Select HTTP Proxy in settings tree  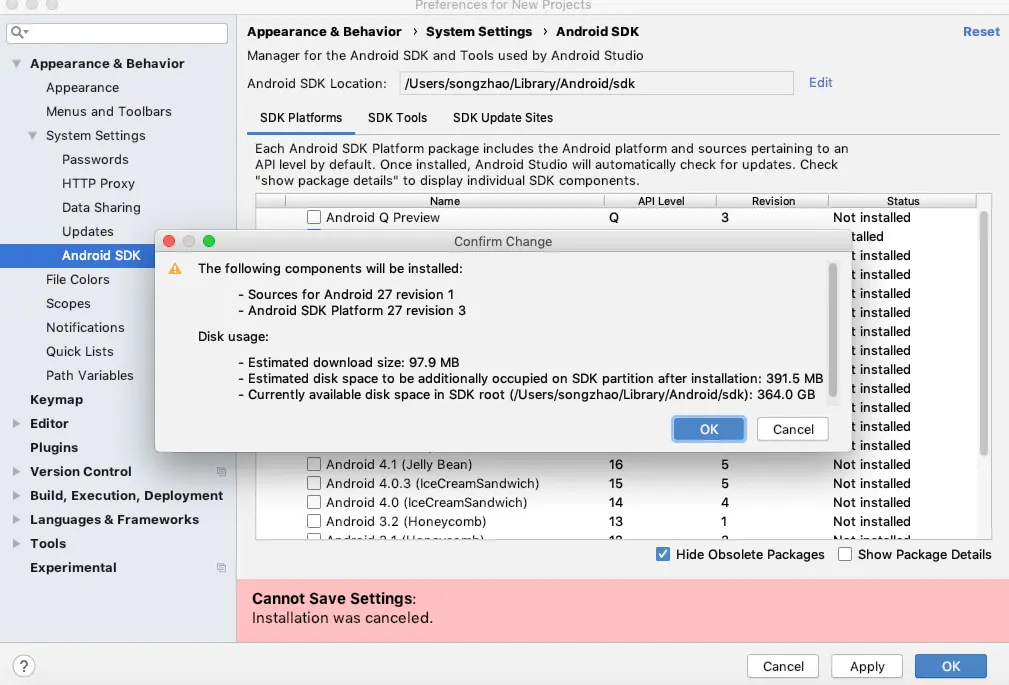click(98, 183)
